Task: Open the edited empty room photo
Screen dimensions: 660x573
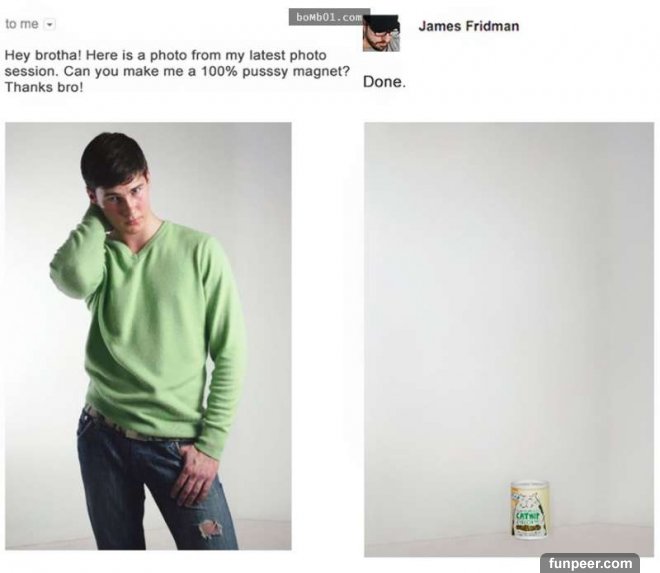Action: tap(509, 339)
